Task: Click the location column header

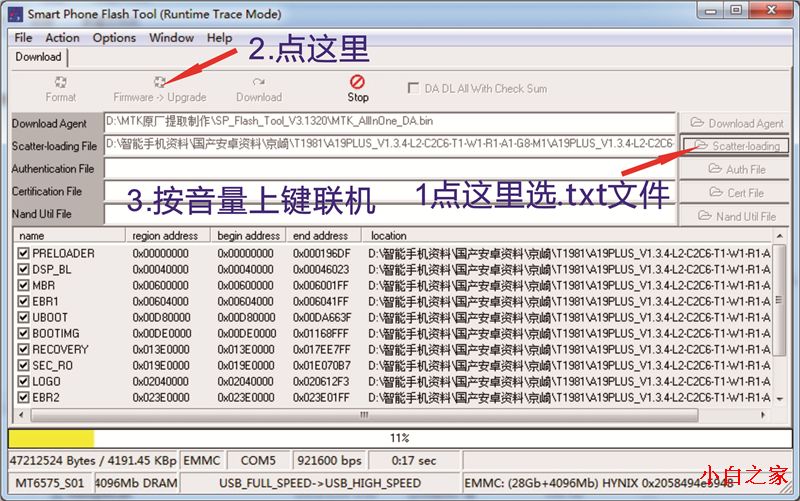Action: (x=567, y=236)
